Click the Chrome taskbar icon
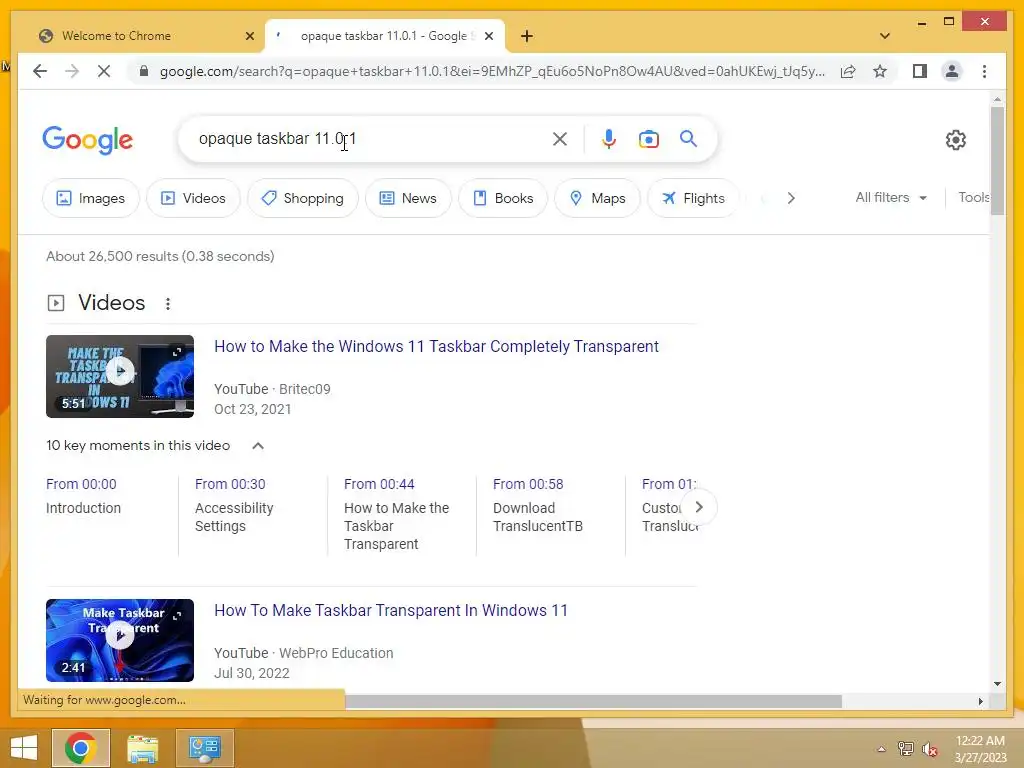 [x=81, y=748]
